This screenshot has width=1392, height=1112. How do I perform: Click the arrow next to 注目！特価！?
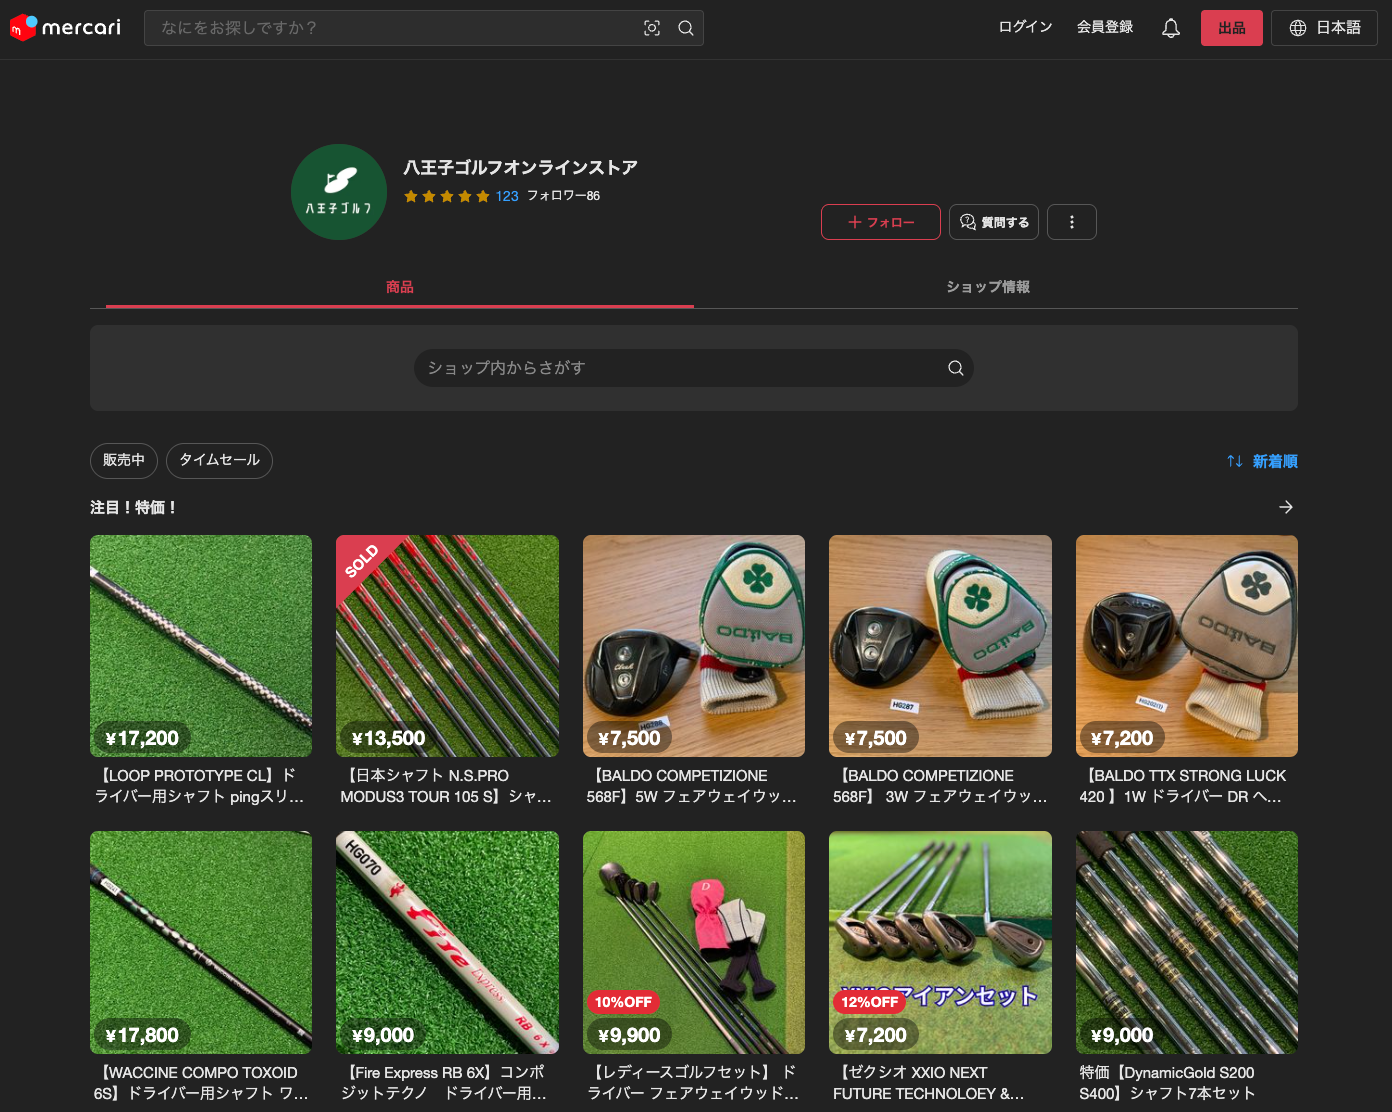(x=1285, y=508)
